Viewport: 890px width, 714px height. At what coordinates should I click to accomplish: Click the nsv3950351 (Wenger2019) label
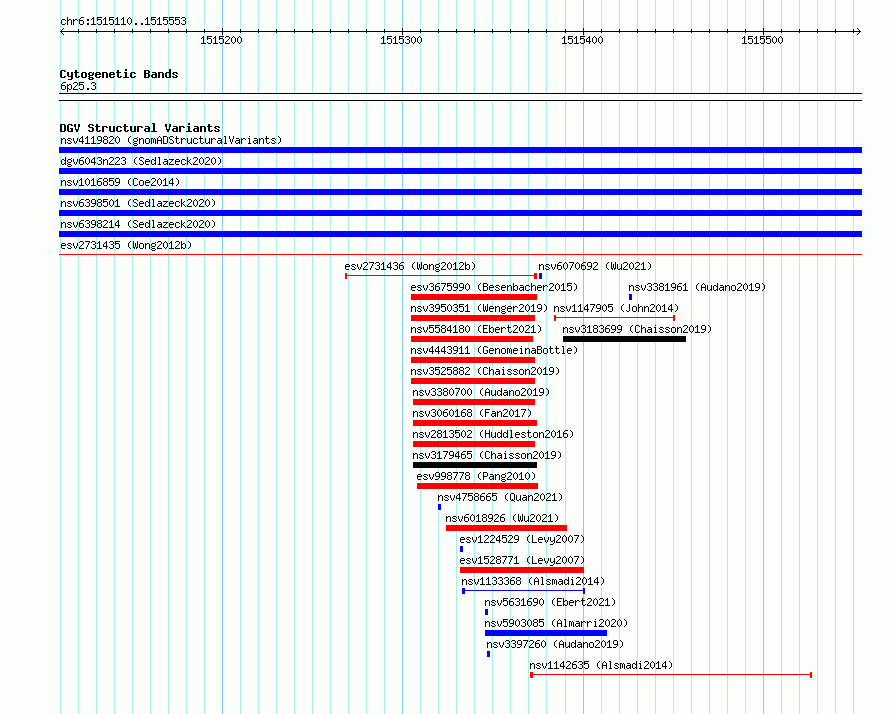[x=479, y=308]
